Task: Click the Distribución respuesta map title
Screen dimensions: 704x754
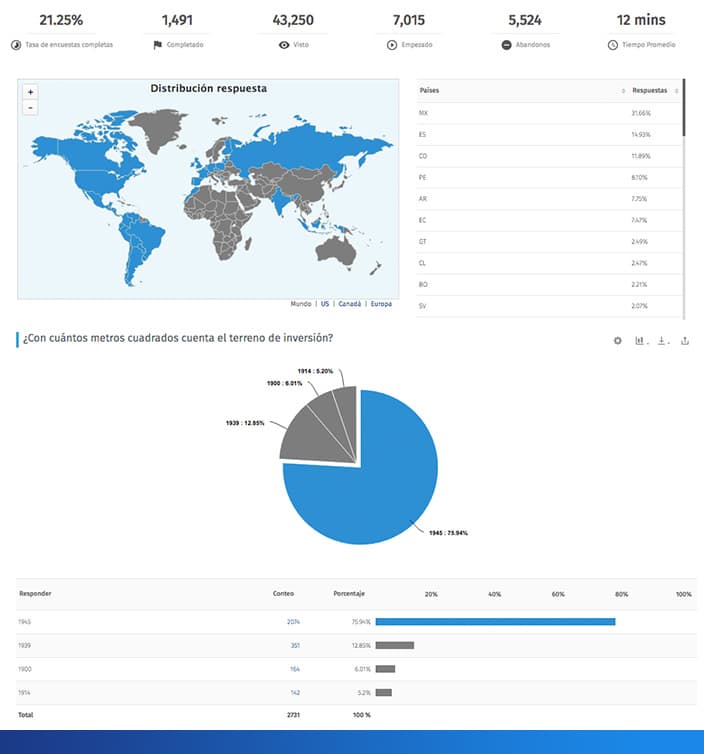Action: point(209,88)
